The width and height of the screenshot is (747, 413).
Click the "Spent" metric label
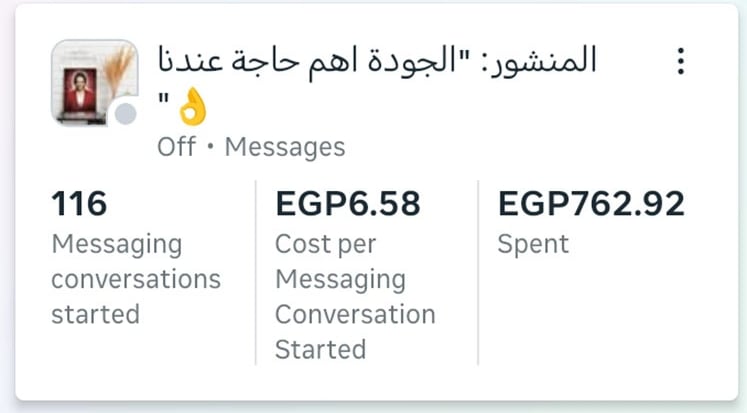[533, 244]
